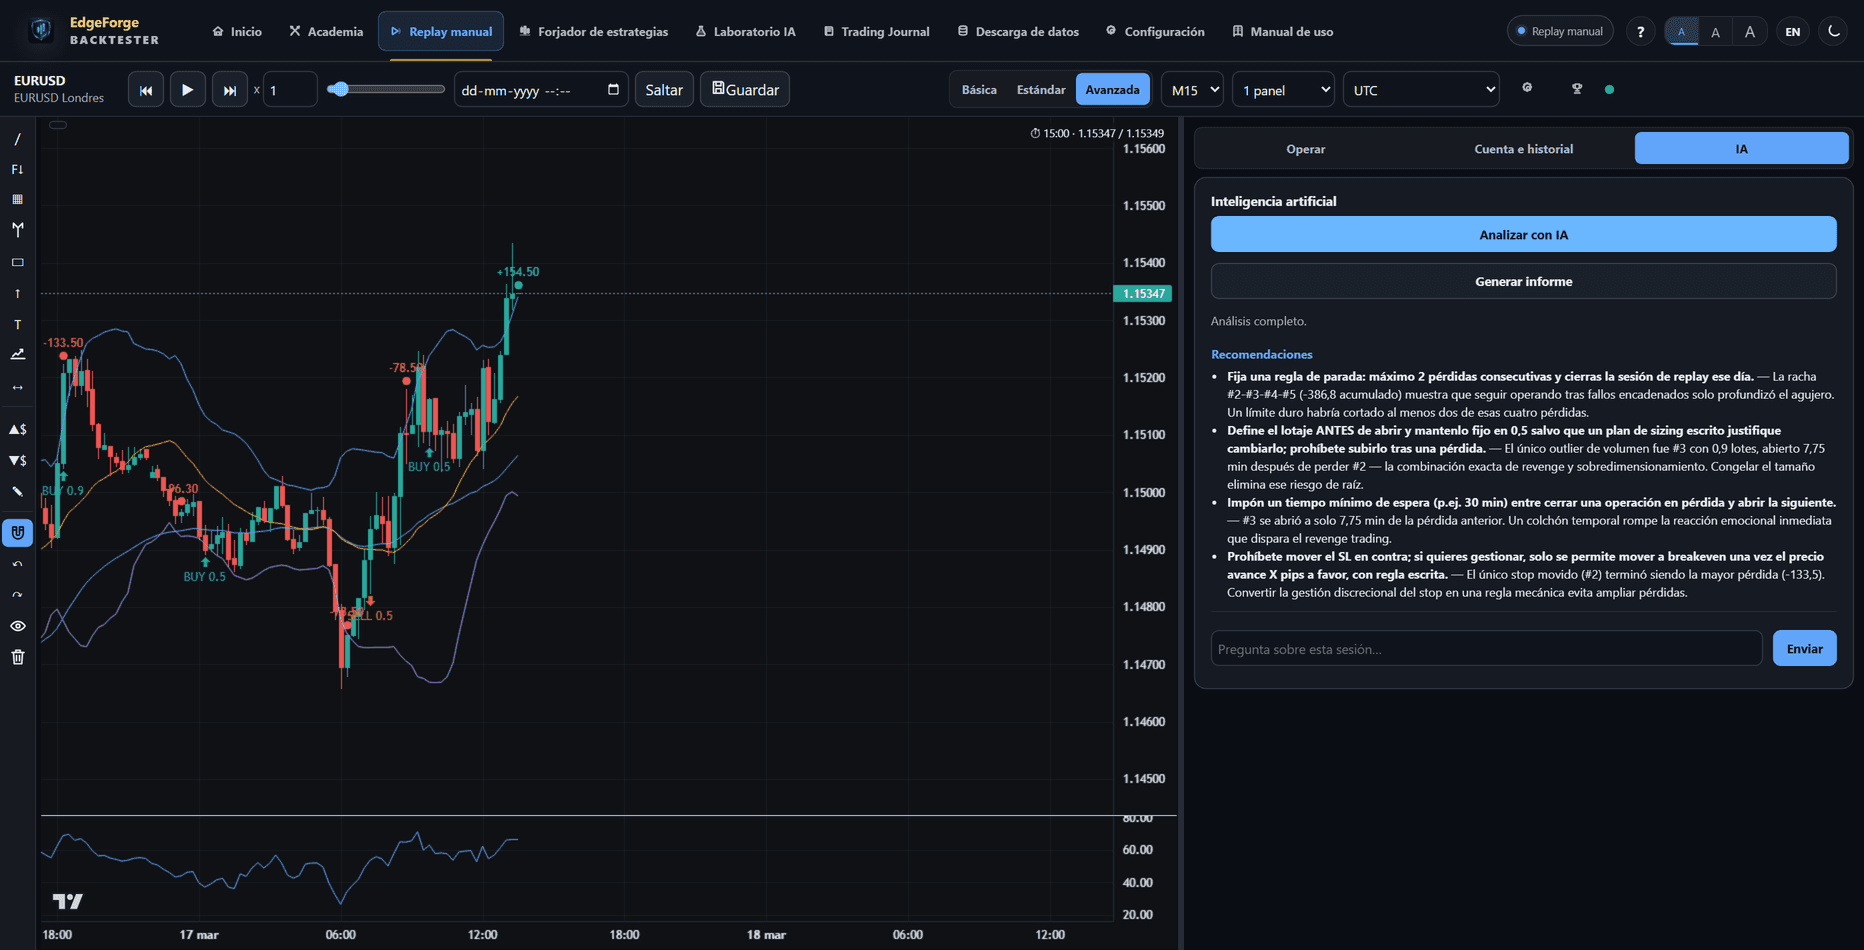Select the pencil freehand tool
Image resolution: width=1864 pixels, height=950 pixels.
(x=18, y=491)
